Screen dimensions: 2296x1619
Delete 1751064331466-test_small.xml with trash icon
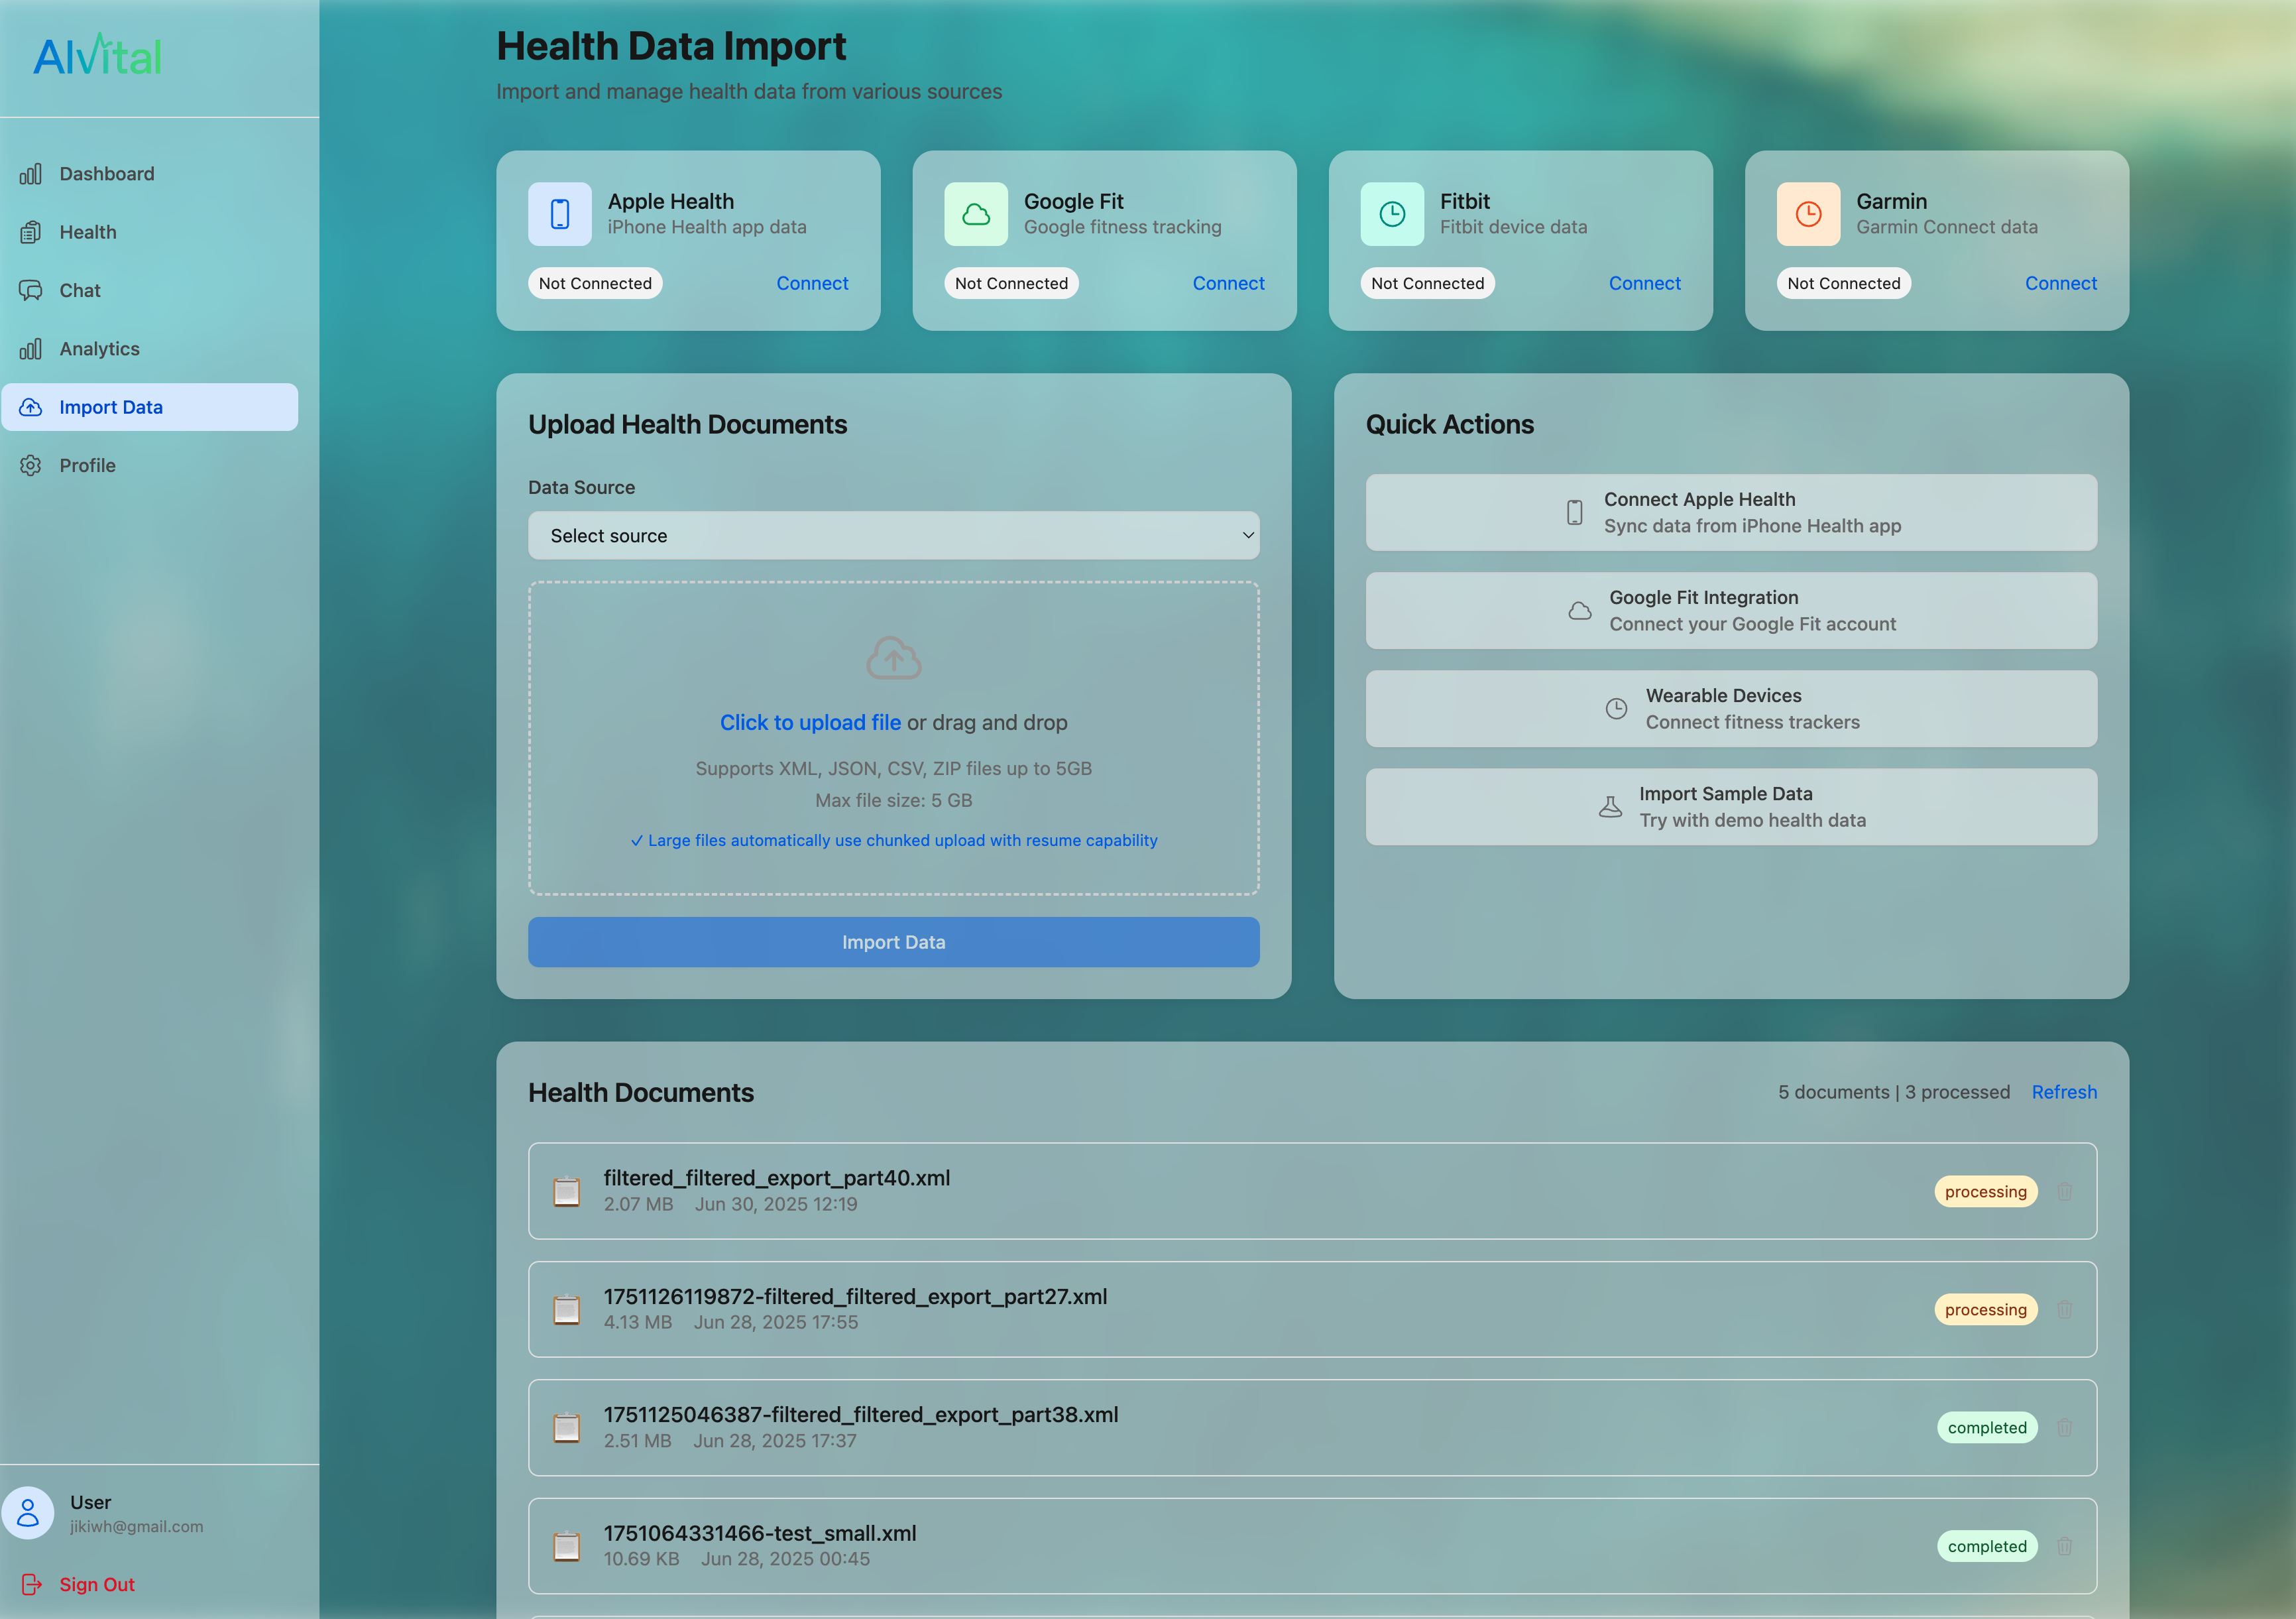tap(2064, 1546)
